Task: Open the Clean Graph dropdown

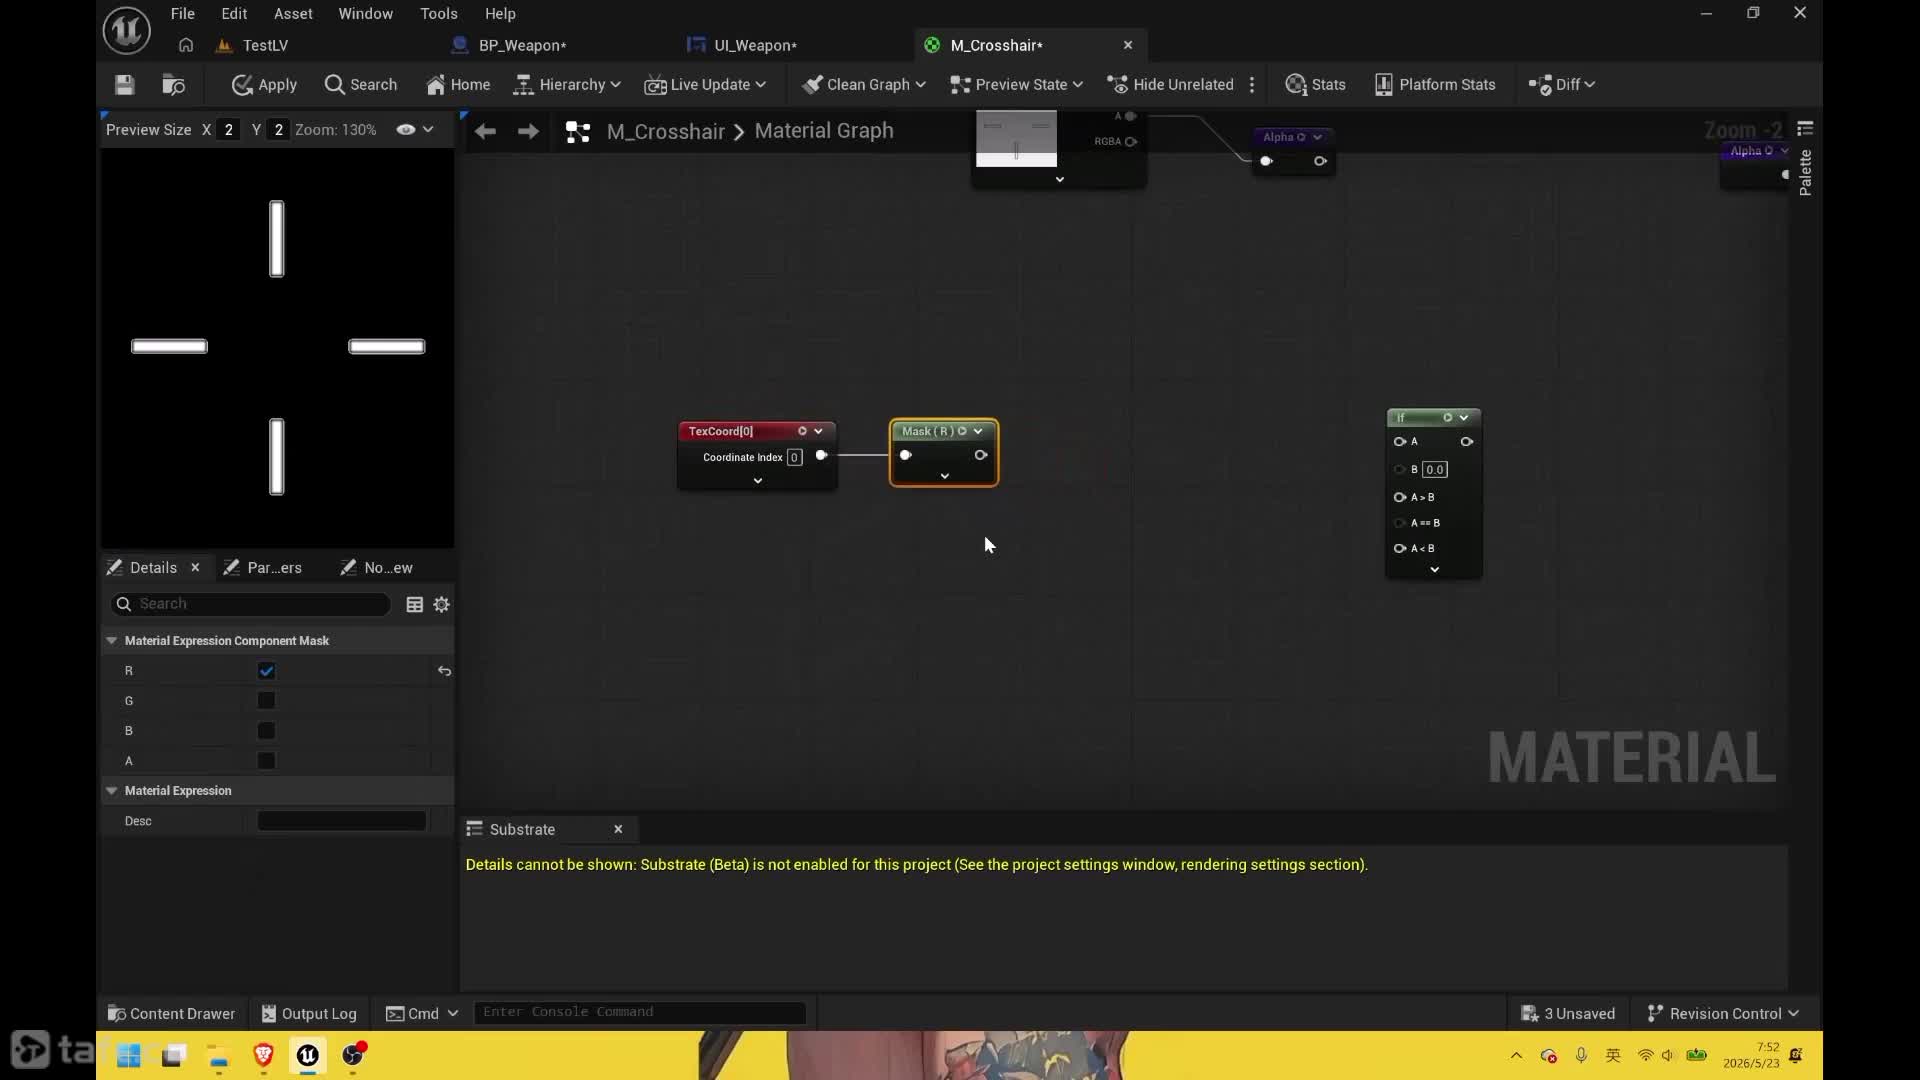Action: [x=864, y=85]
